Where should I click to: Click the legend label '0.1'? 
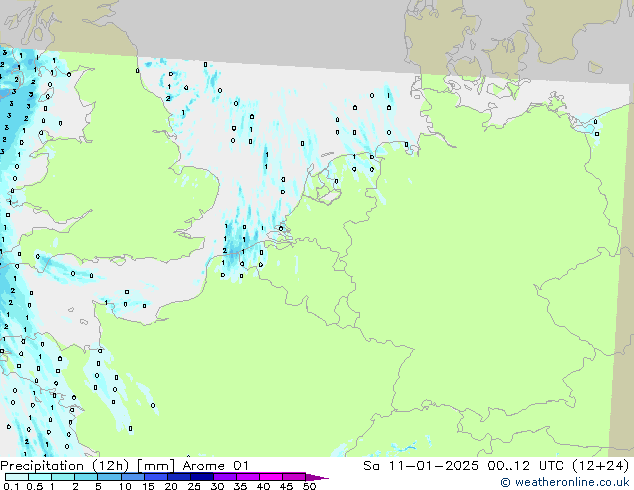10,486
